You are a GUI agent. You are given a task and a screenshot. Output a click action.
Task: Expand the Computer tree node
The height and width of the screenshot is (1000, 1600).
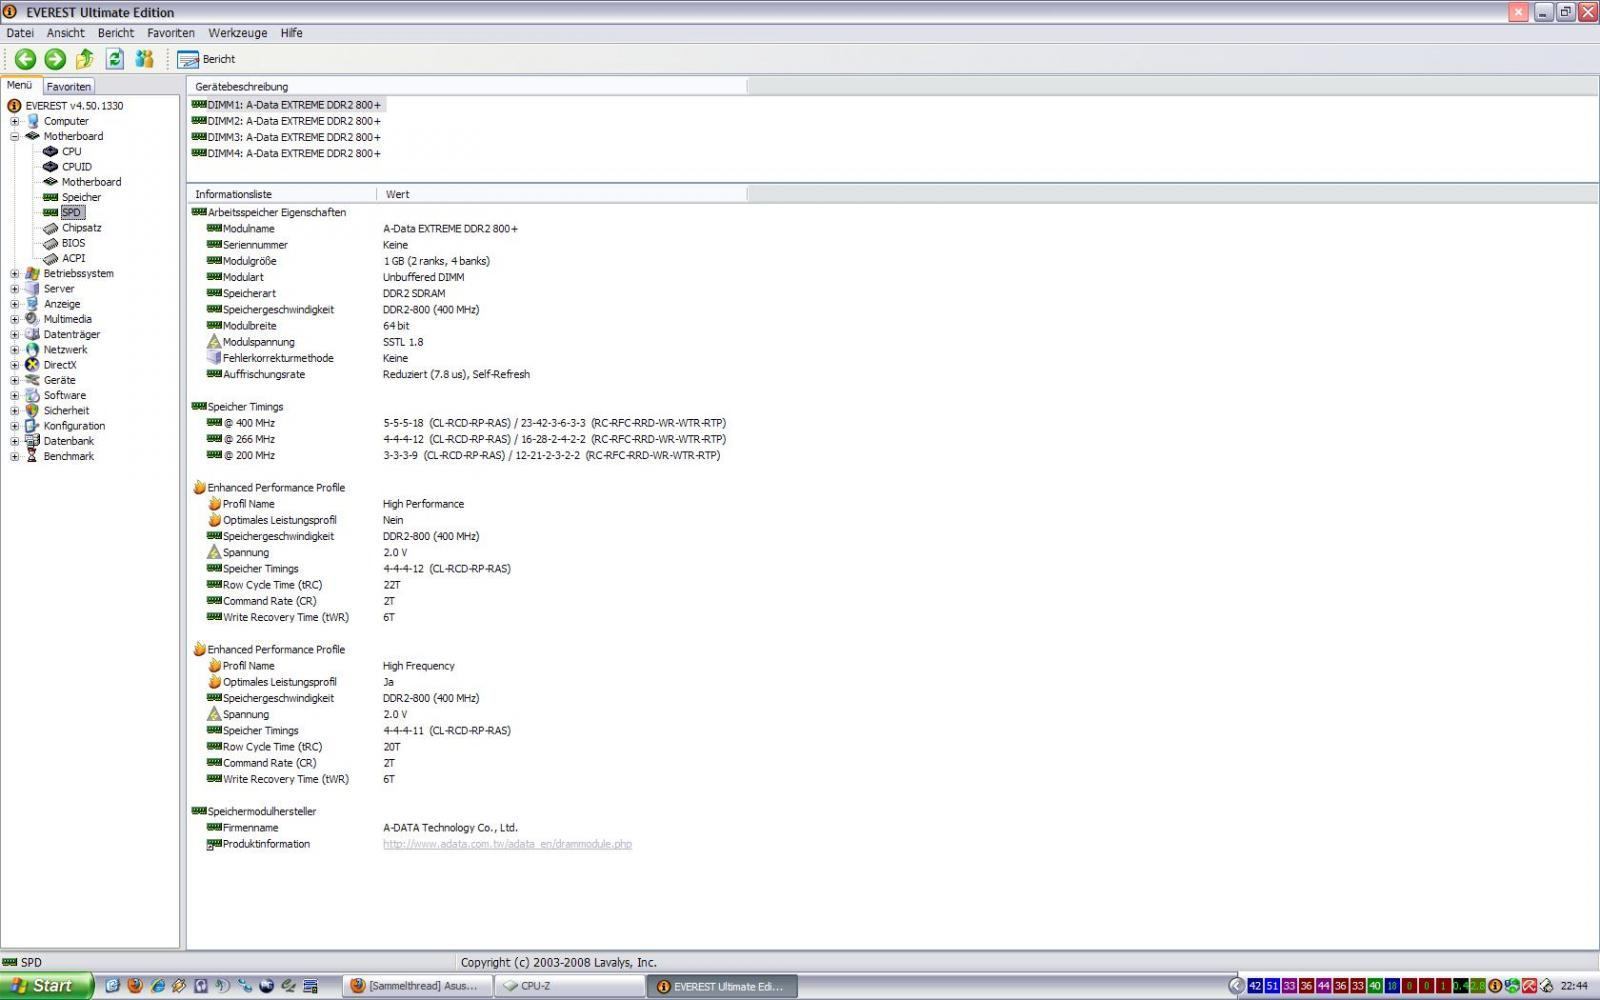pos(15,121)
